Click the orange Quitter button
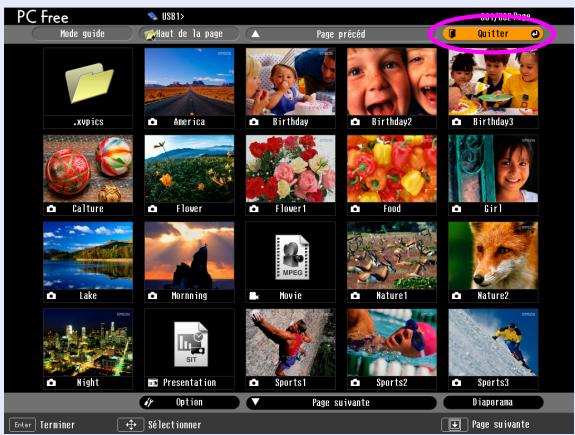575x435 pixels. pos(493,34)
